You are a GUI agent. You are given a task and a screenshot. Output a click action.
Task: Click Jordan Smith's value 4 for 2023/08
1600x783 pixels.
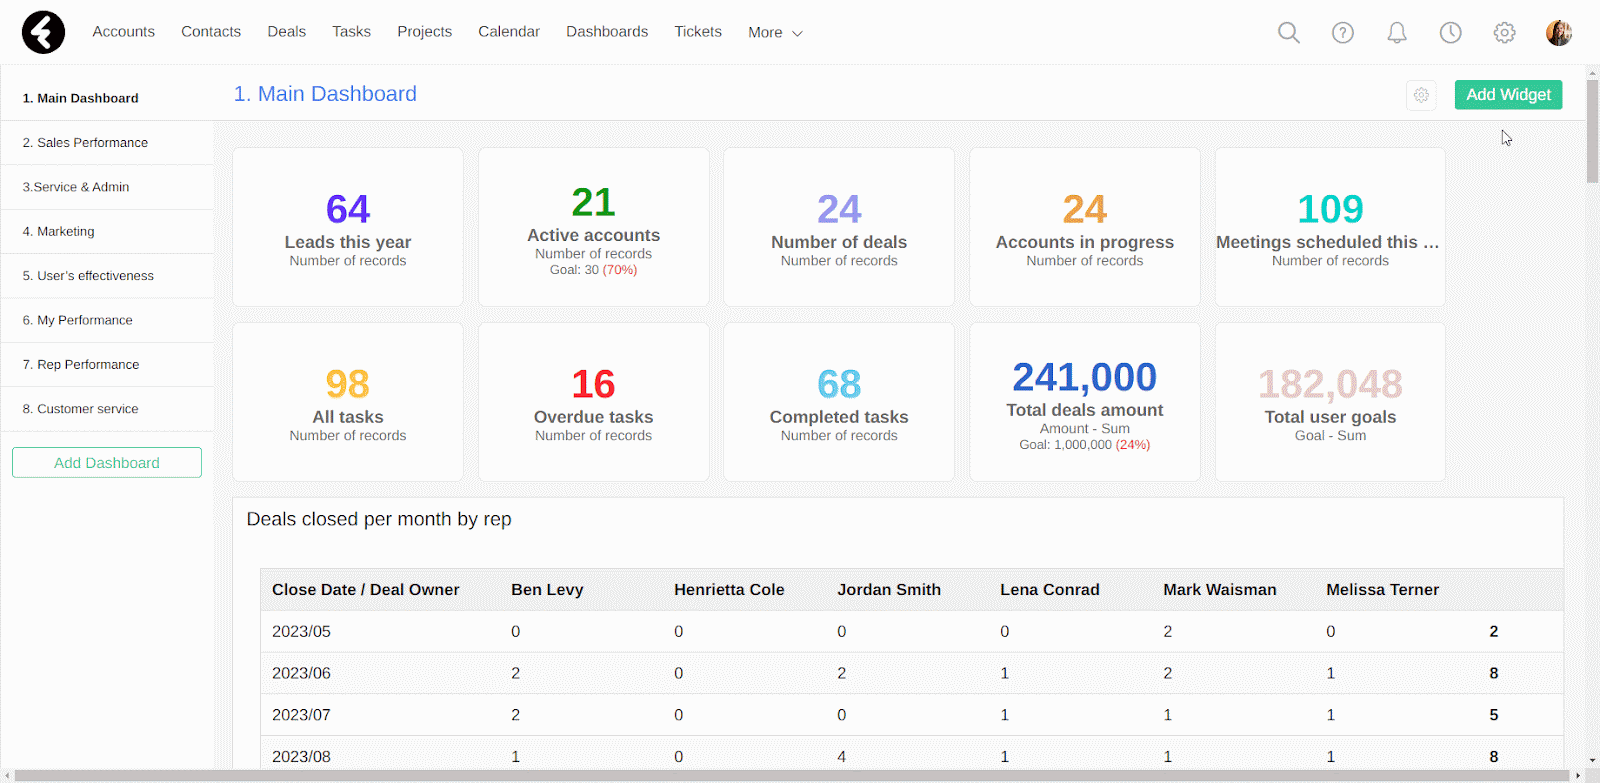point(842,757)
